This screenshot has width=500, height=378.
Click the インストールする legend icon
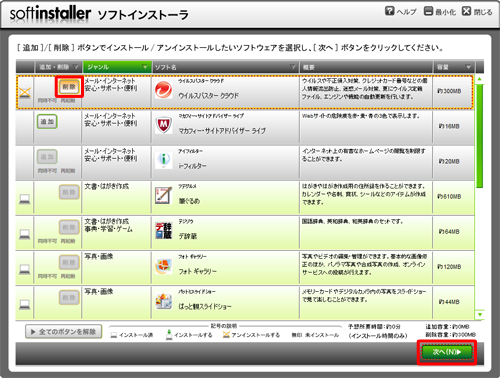click(x=169, y=334)
